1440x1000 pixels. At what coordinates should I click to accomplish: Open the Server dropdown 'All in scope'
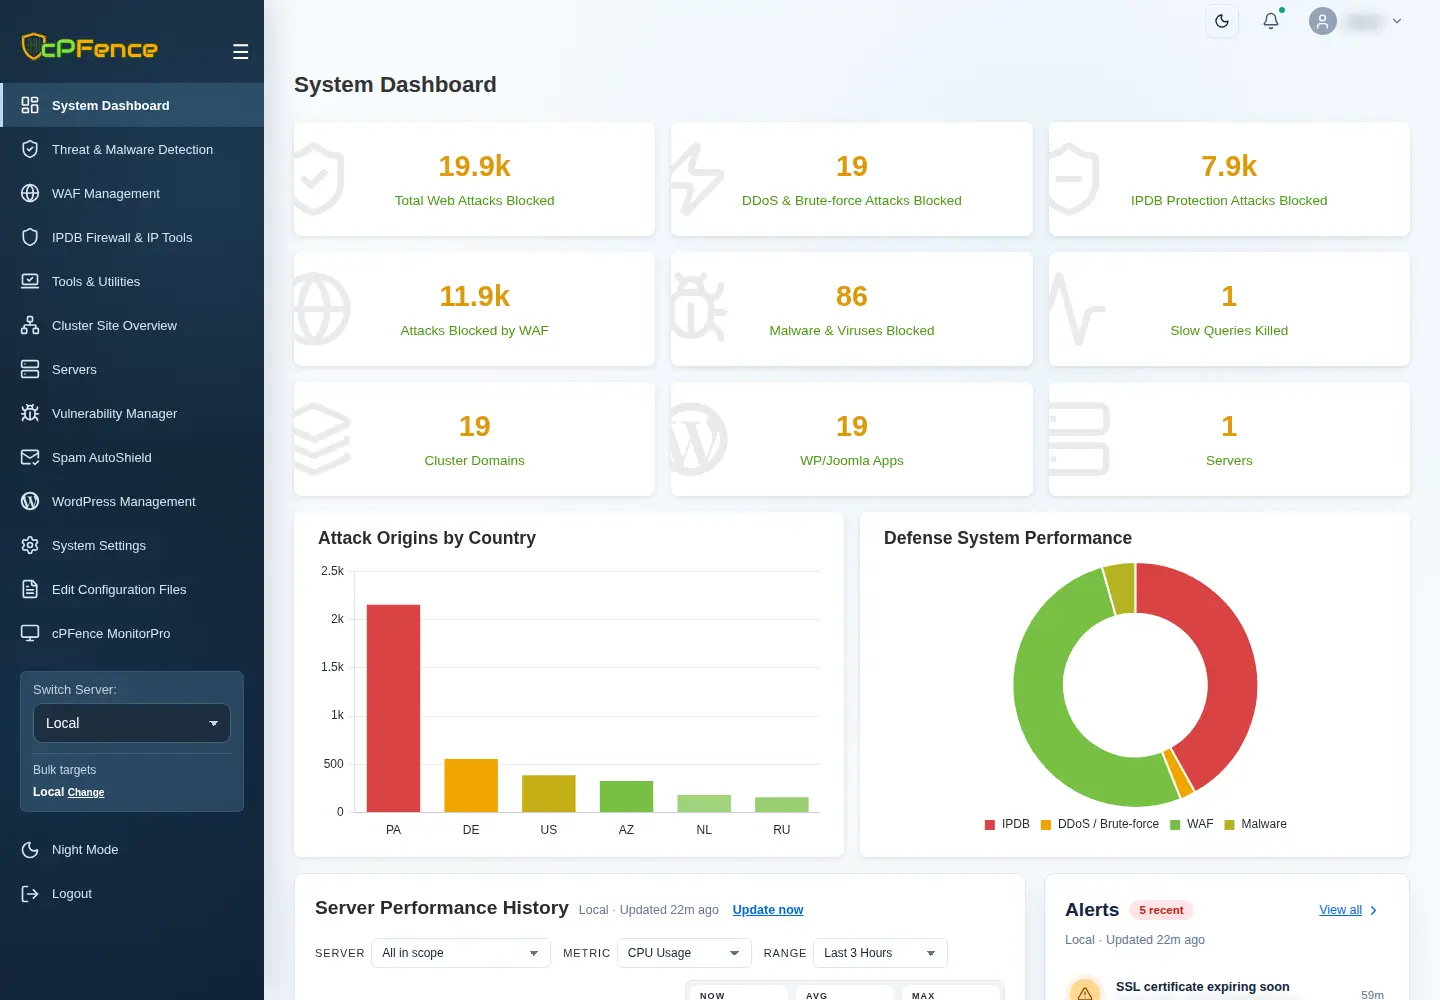click(461, 953)
